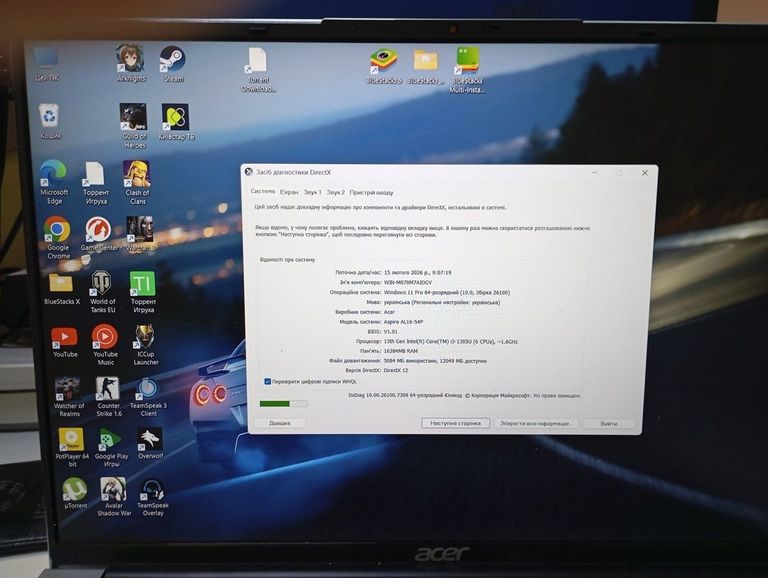Open the Кошик recycle bin
Image resolution: width=768 pixels, height=578 pixels.
point(50,121)
